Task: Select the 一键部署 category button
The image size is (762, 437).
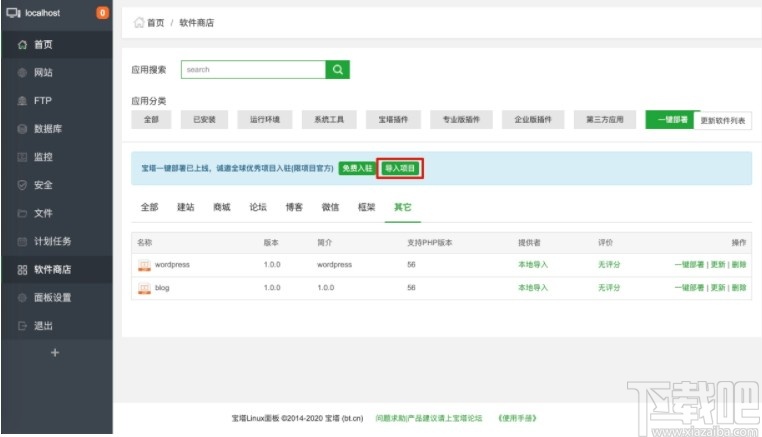Action: click(672, 120)
